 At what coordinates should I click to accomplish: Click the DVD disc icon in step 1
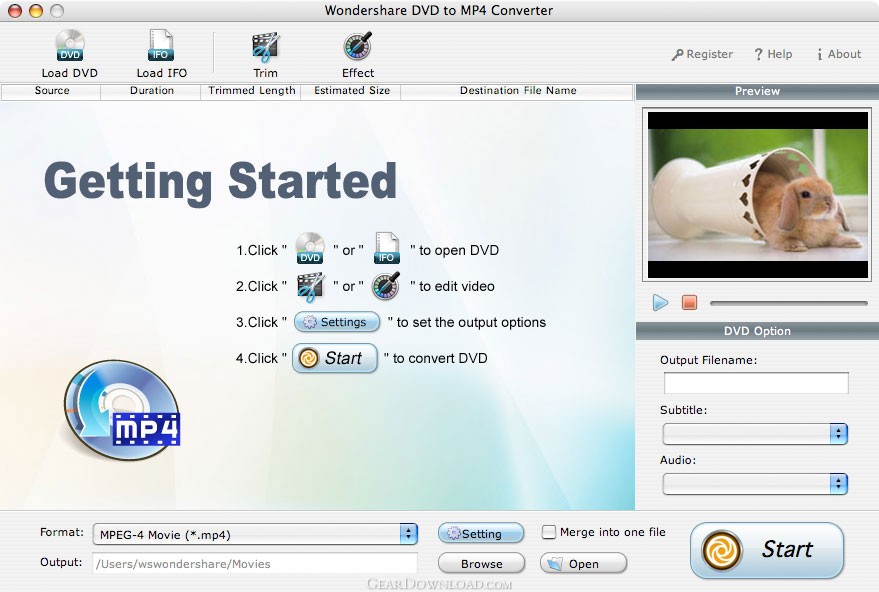pyautogui.click(x=310, y=248)
